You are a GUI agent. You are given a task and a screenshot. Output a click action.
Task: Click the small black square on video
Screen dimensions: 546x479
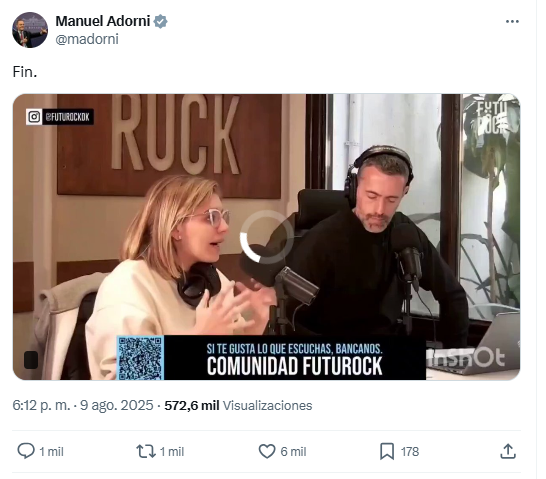[x=31, y=360]
